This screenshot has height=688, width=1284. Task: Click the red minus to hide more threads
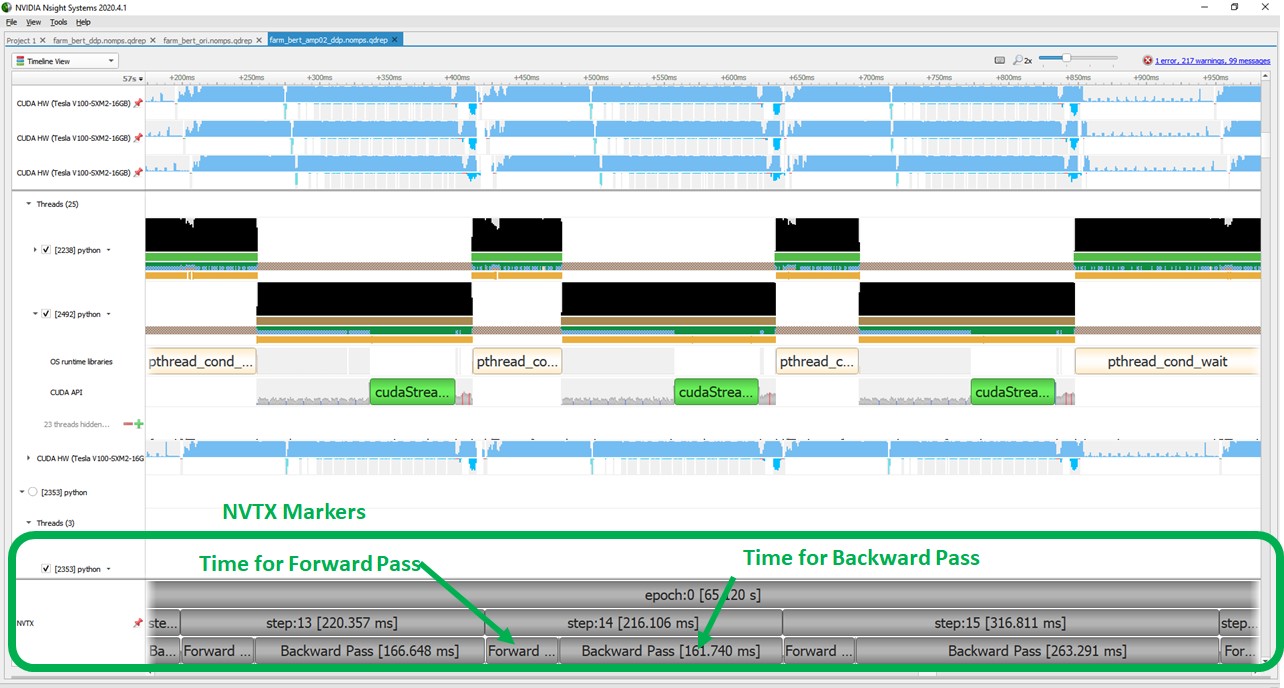point(127,424)
